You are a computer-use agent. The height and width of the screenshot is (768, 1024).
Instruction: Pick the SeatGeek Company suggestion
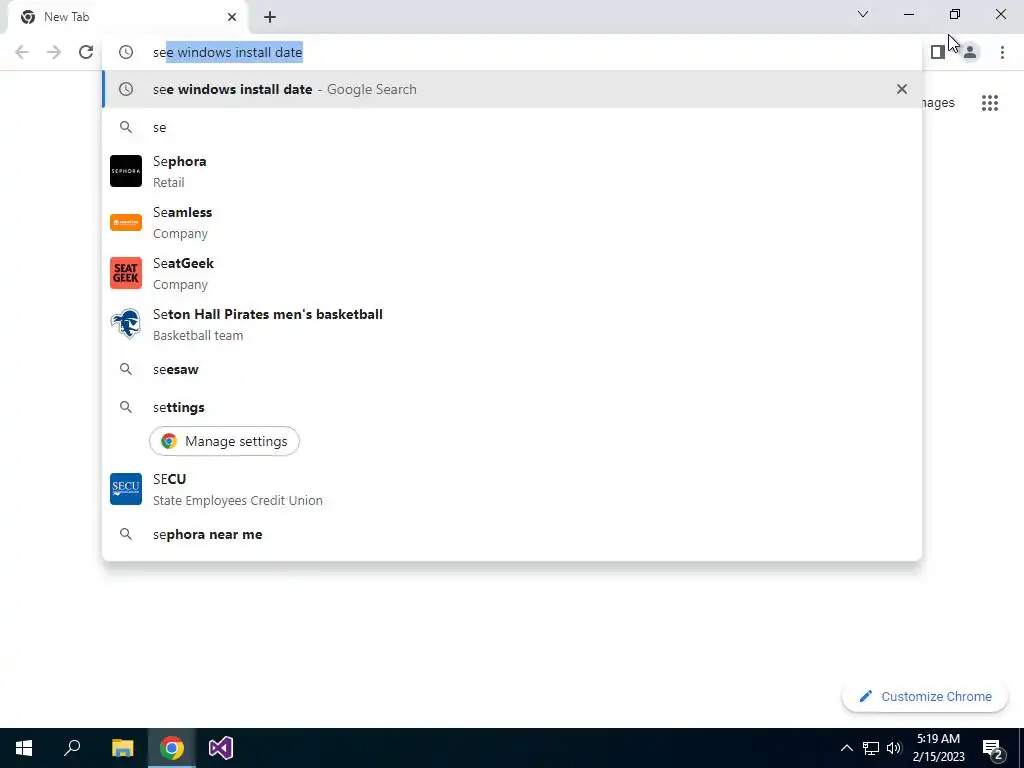pyautogui.click(x=513, y=273)
